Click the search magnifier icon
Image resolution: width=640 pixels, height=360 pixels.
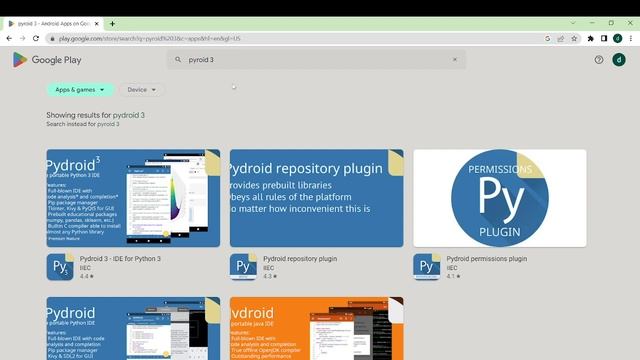(x=178, y=60)
